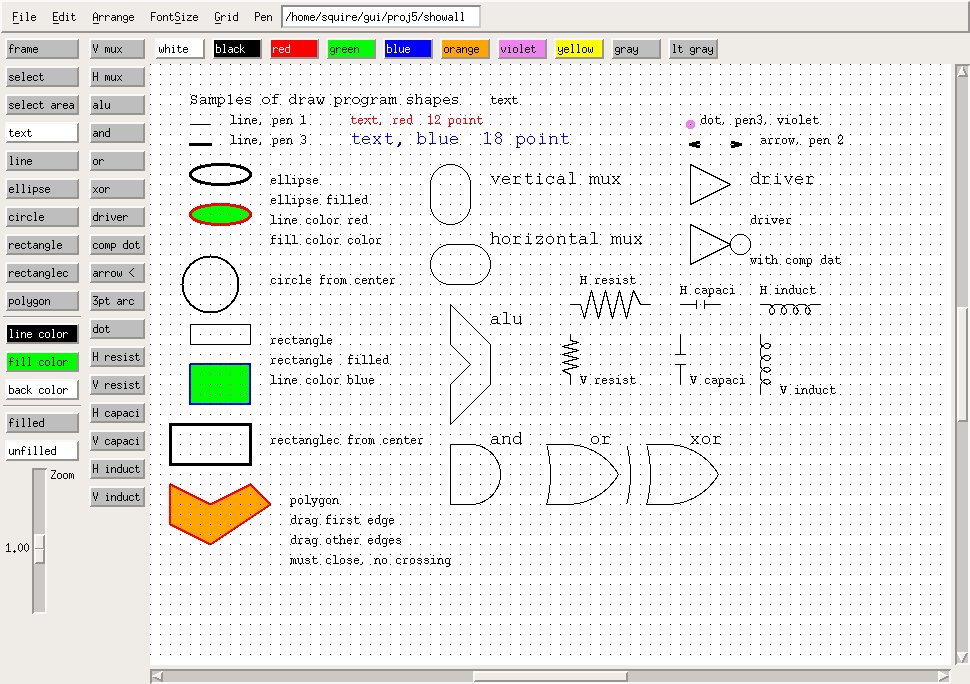This screenshot has width=970, height=684.
Task: Click the 'text, blue 18 point' label
Action: point(460,139)
